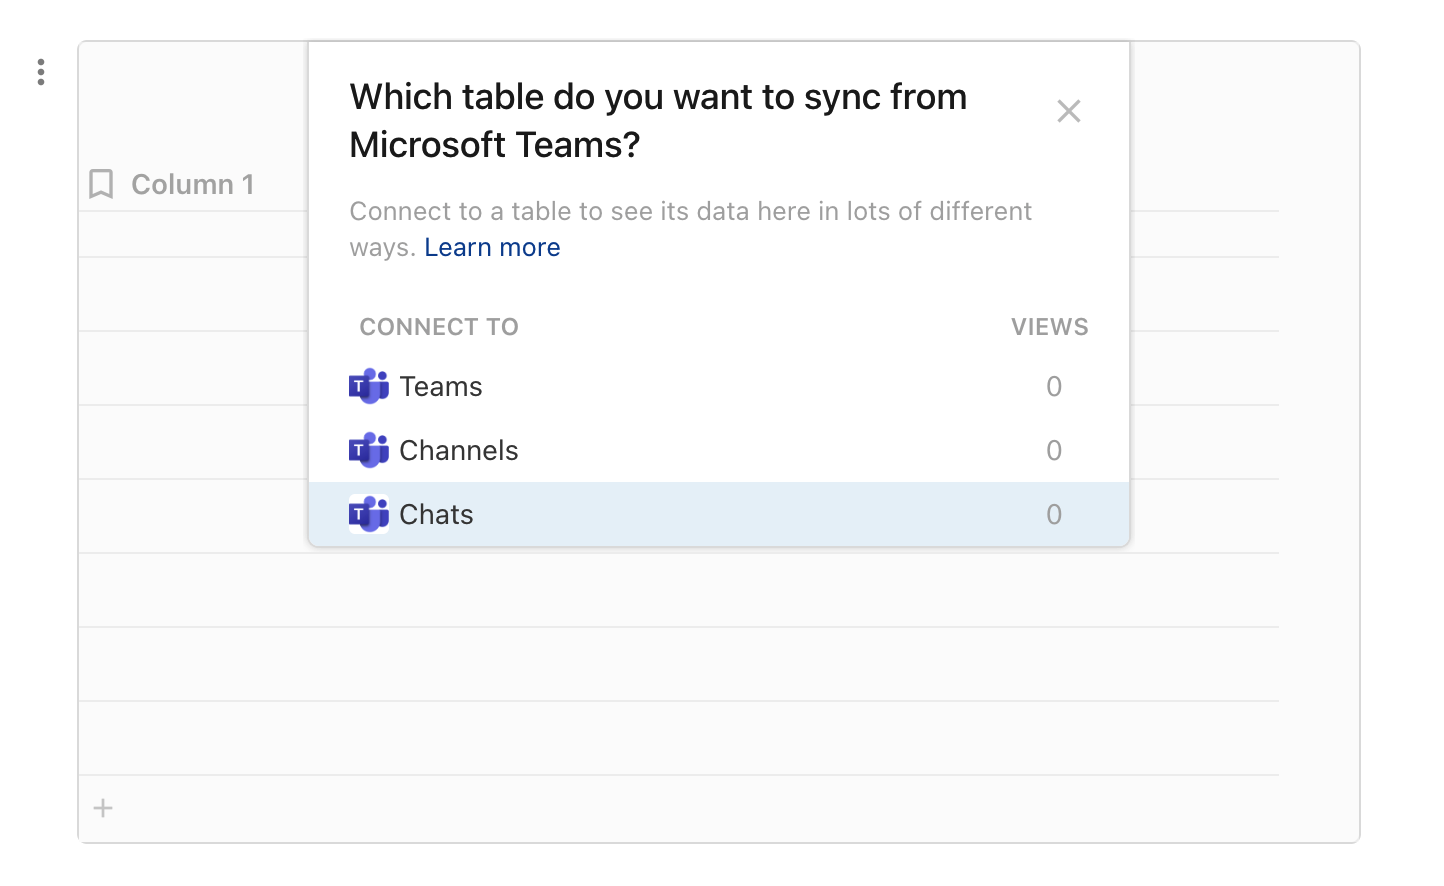Click the CONNECT TO column header
Screen dimensions: 1444x886
coord(438,326)
